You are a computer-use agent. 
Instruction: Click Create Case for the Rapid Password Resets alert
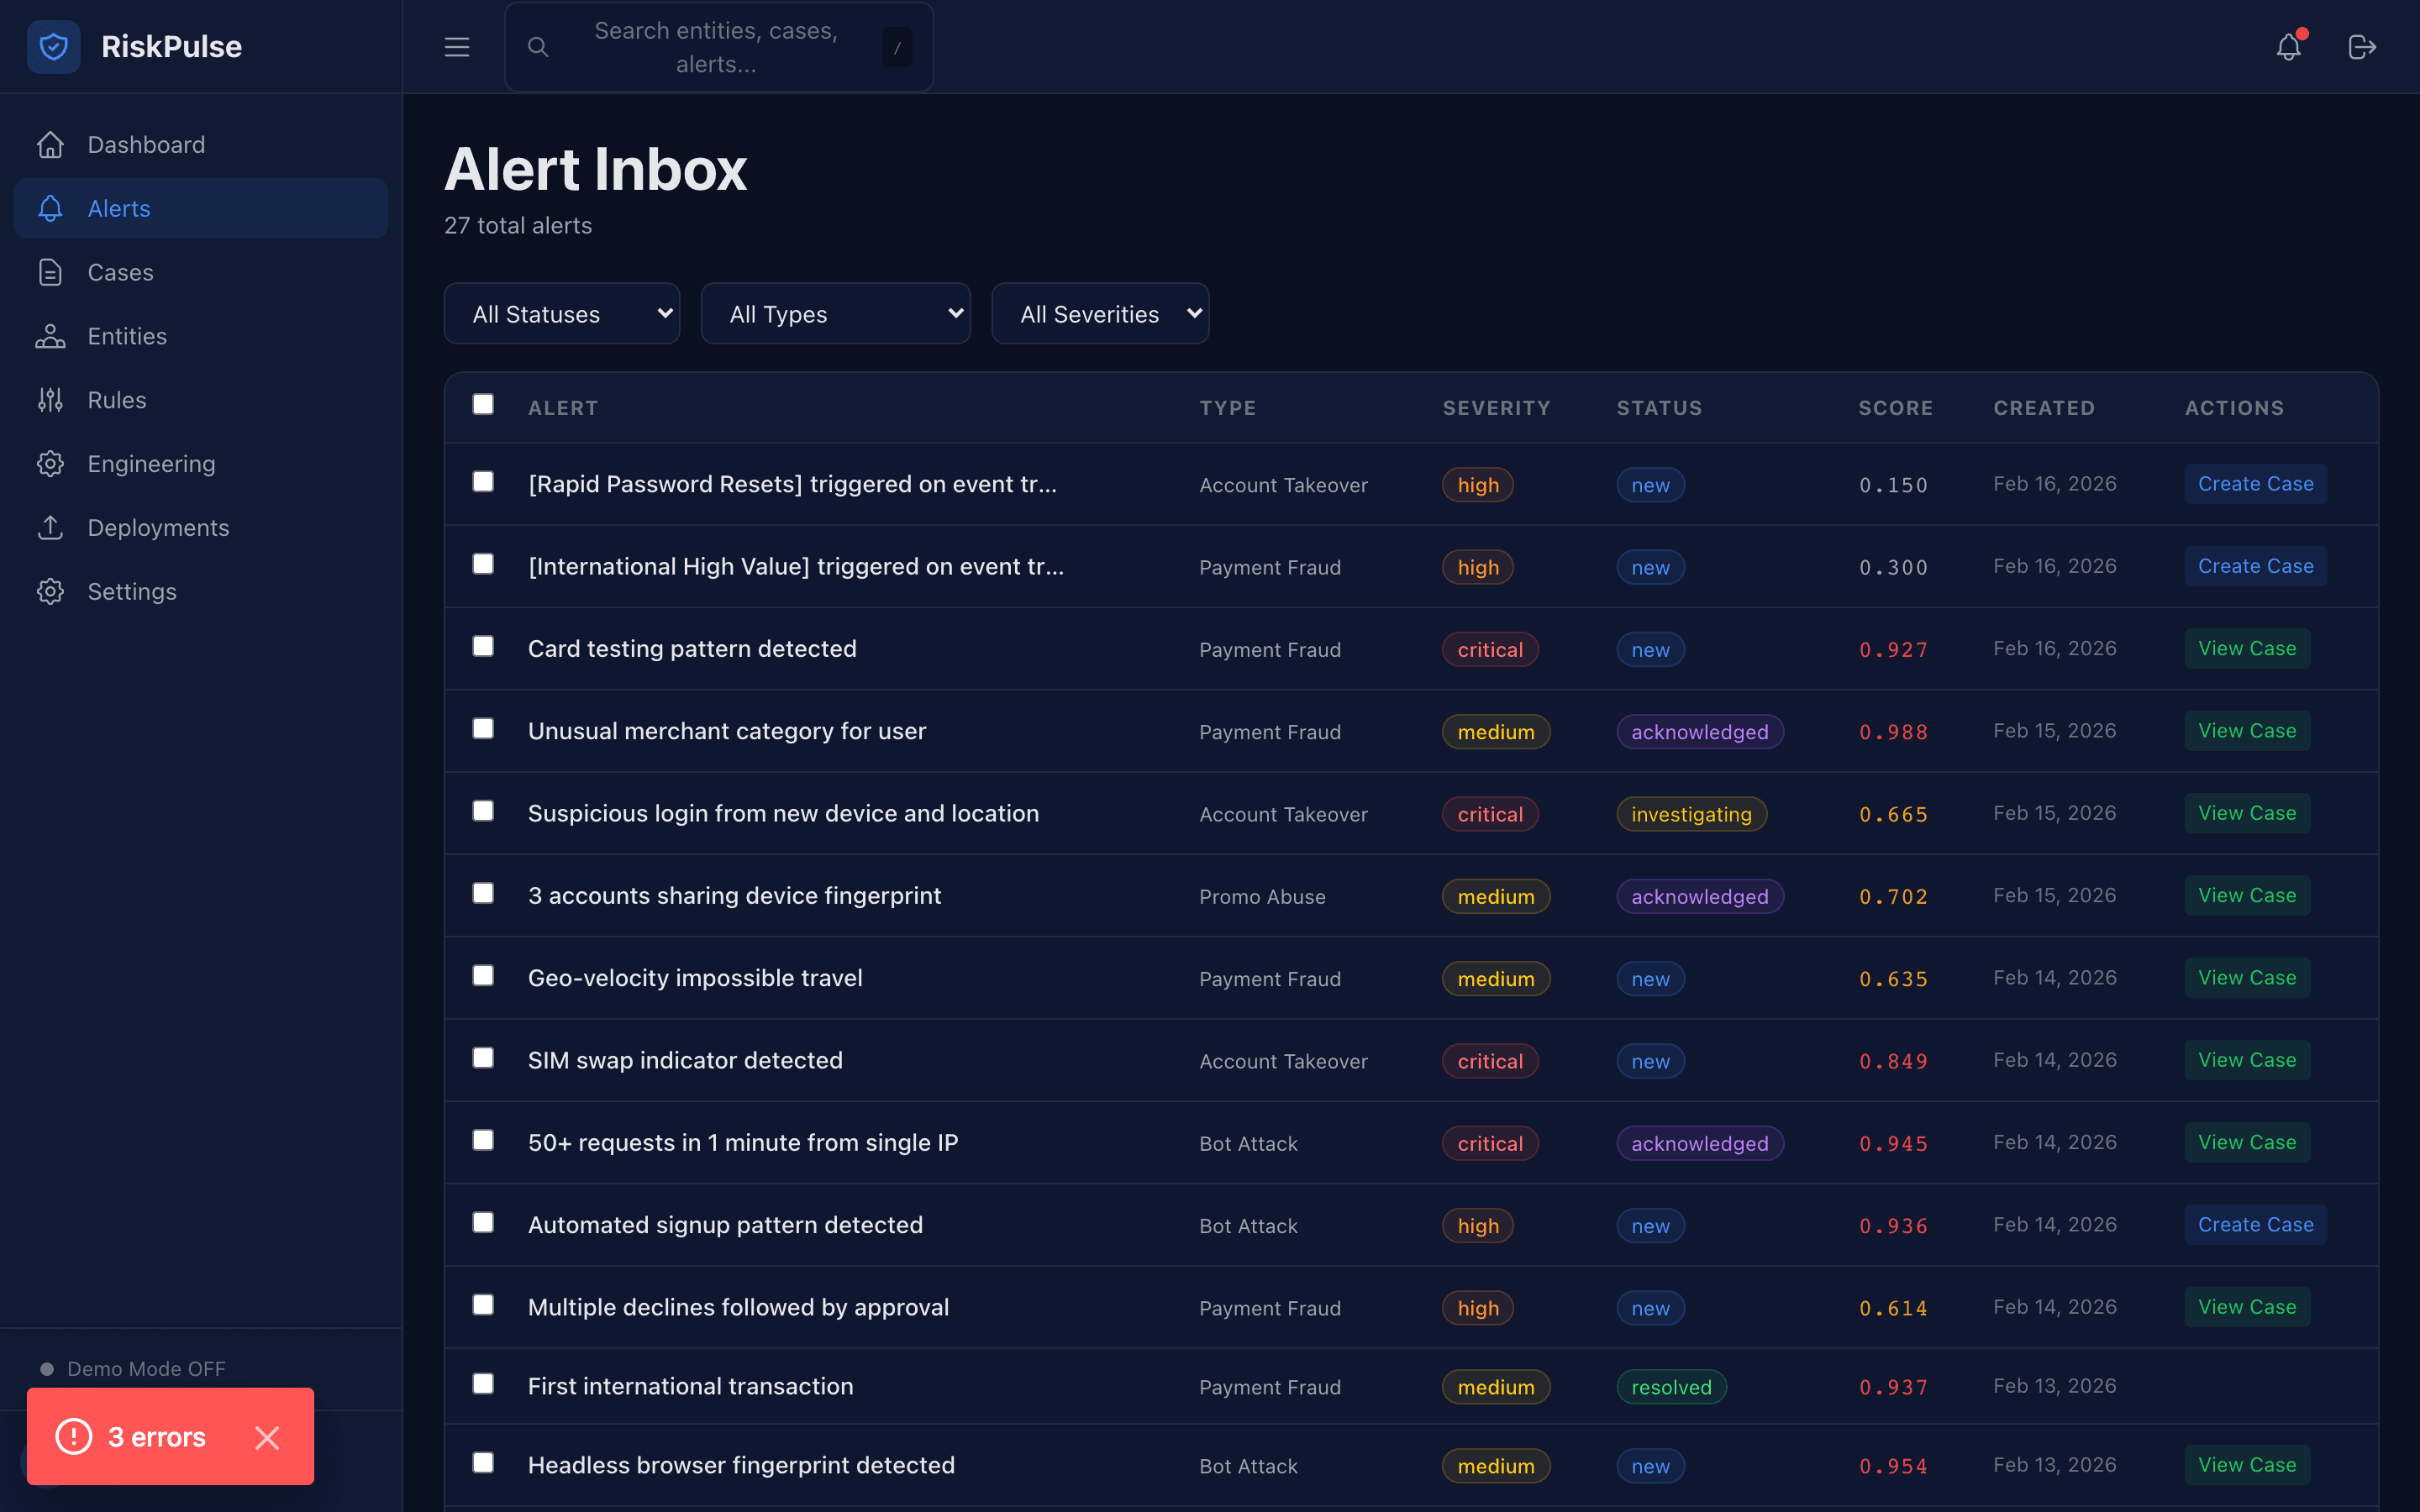pyautogui.click(x=2255, y=483)
